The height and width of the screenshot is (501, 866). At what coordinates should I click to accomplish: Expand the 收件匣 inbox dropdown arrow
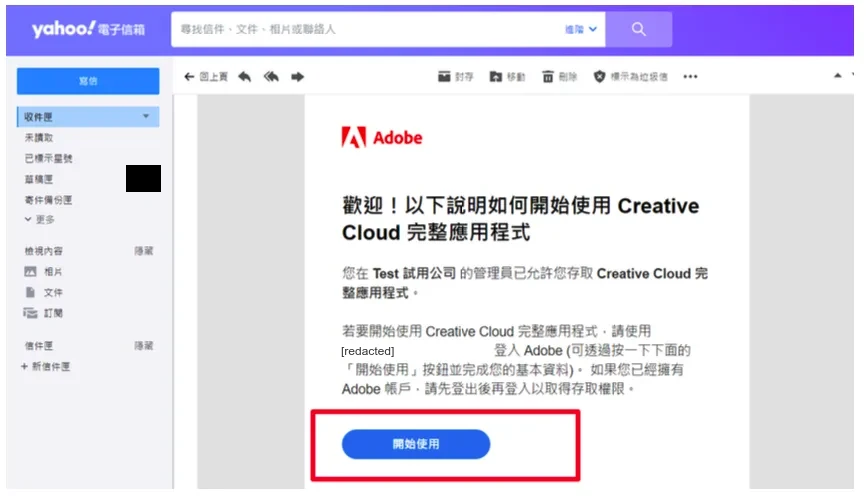tap(146, 116)
